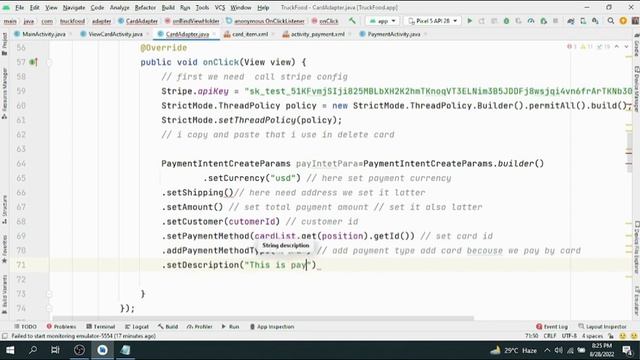Show hidden icons chevron in system tray
640x360 pixels.
click(547, 350)
